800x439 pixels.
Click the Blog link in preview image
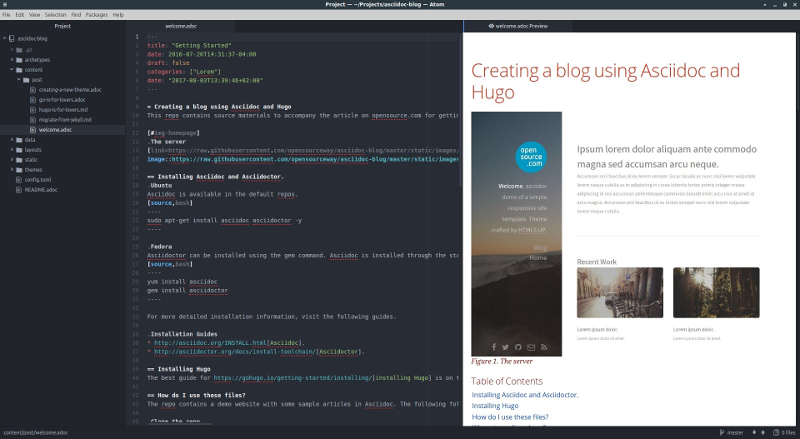(540, 248)
